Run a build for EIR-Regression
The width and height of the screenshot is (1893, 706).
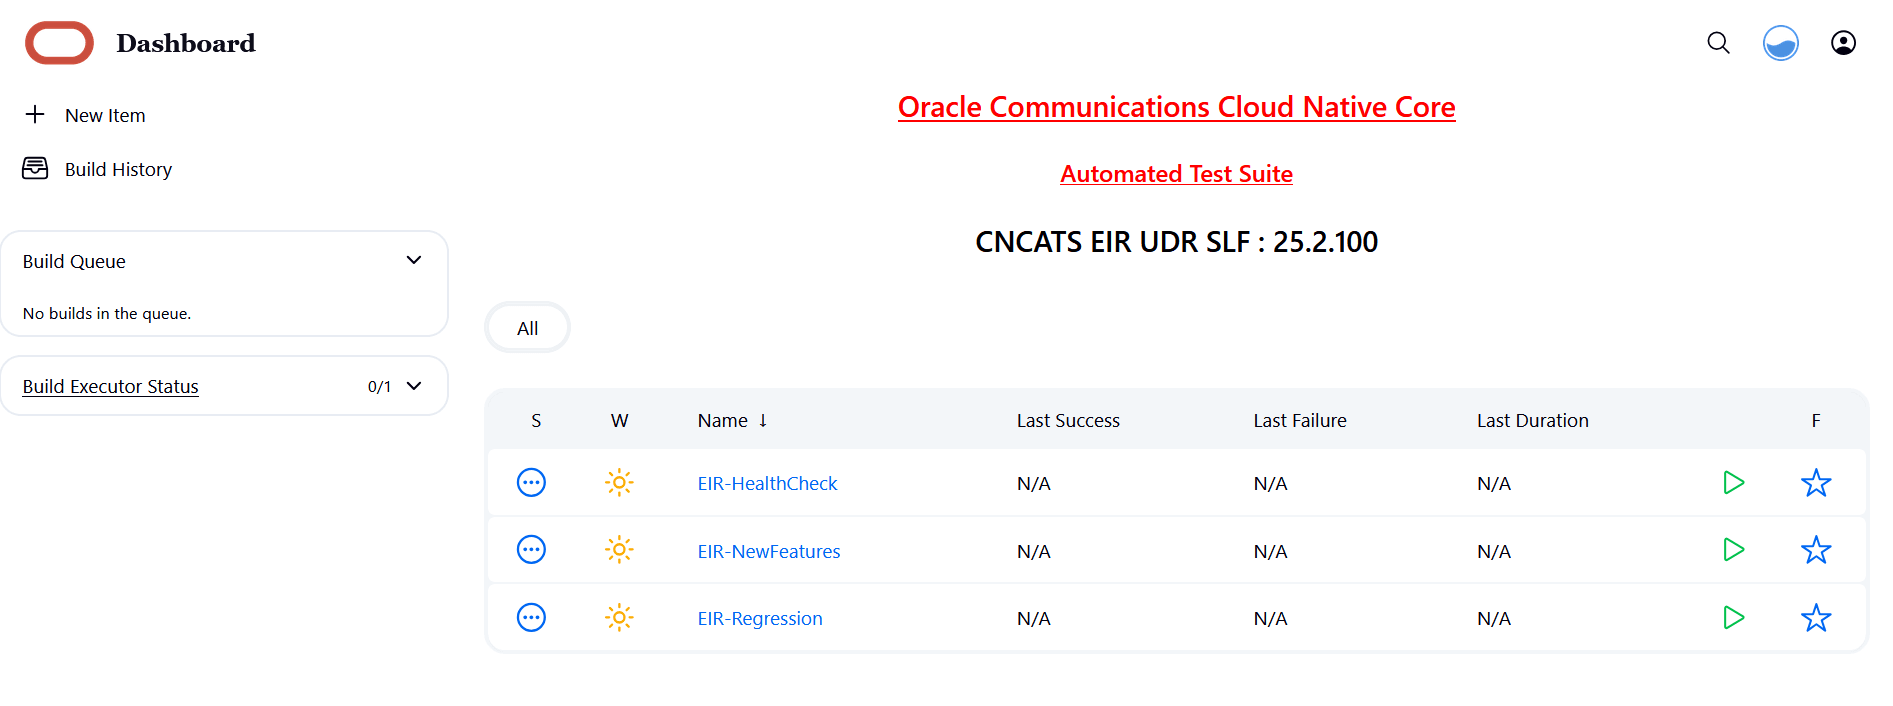pos(1734,618)
